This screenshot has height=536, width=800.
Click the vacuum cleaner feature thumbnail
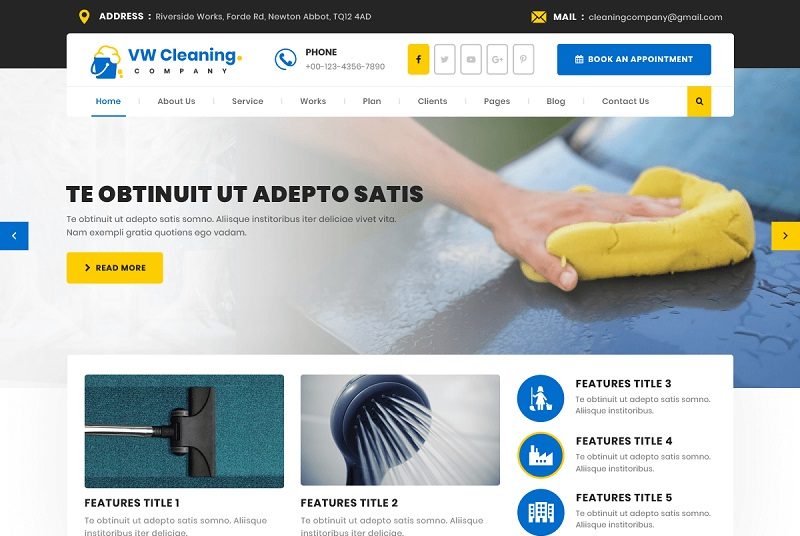pos(184,431)
